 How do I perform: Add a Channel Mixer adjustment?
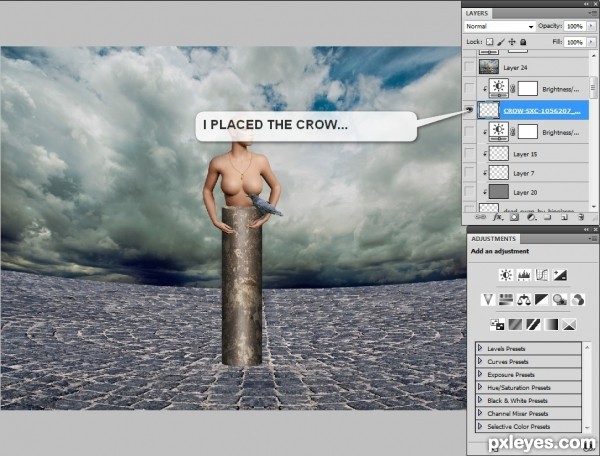pos(577,299)
